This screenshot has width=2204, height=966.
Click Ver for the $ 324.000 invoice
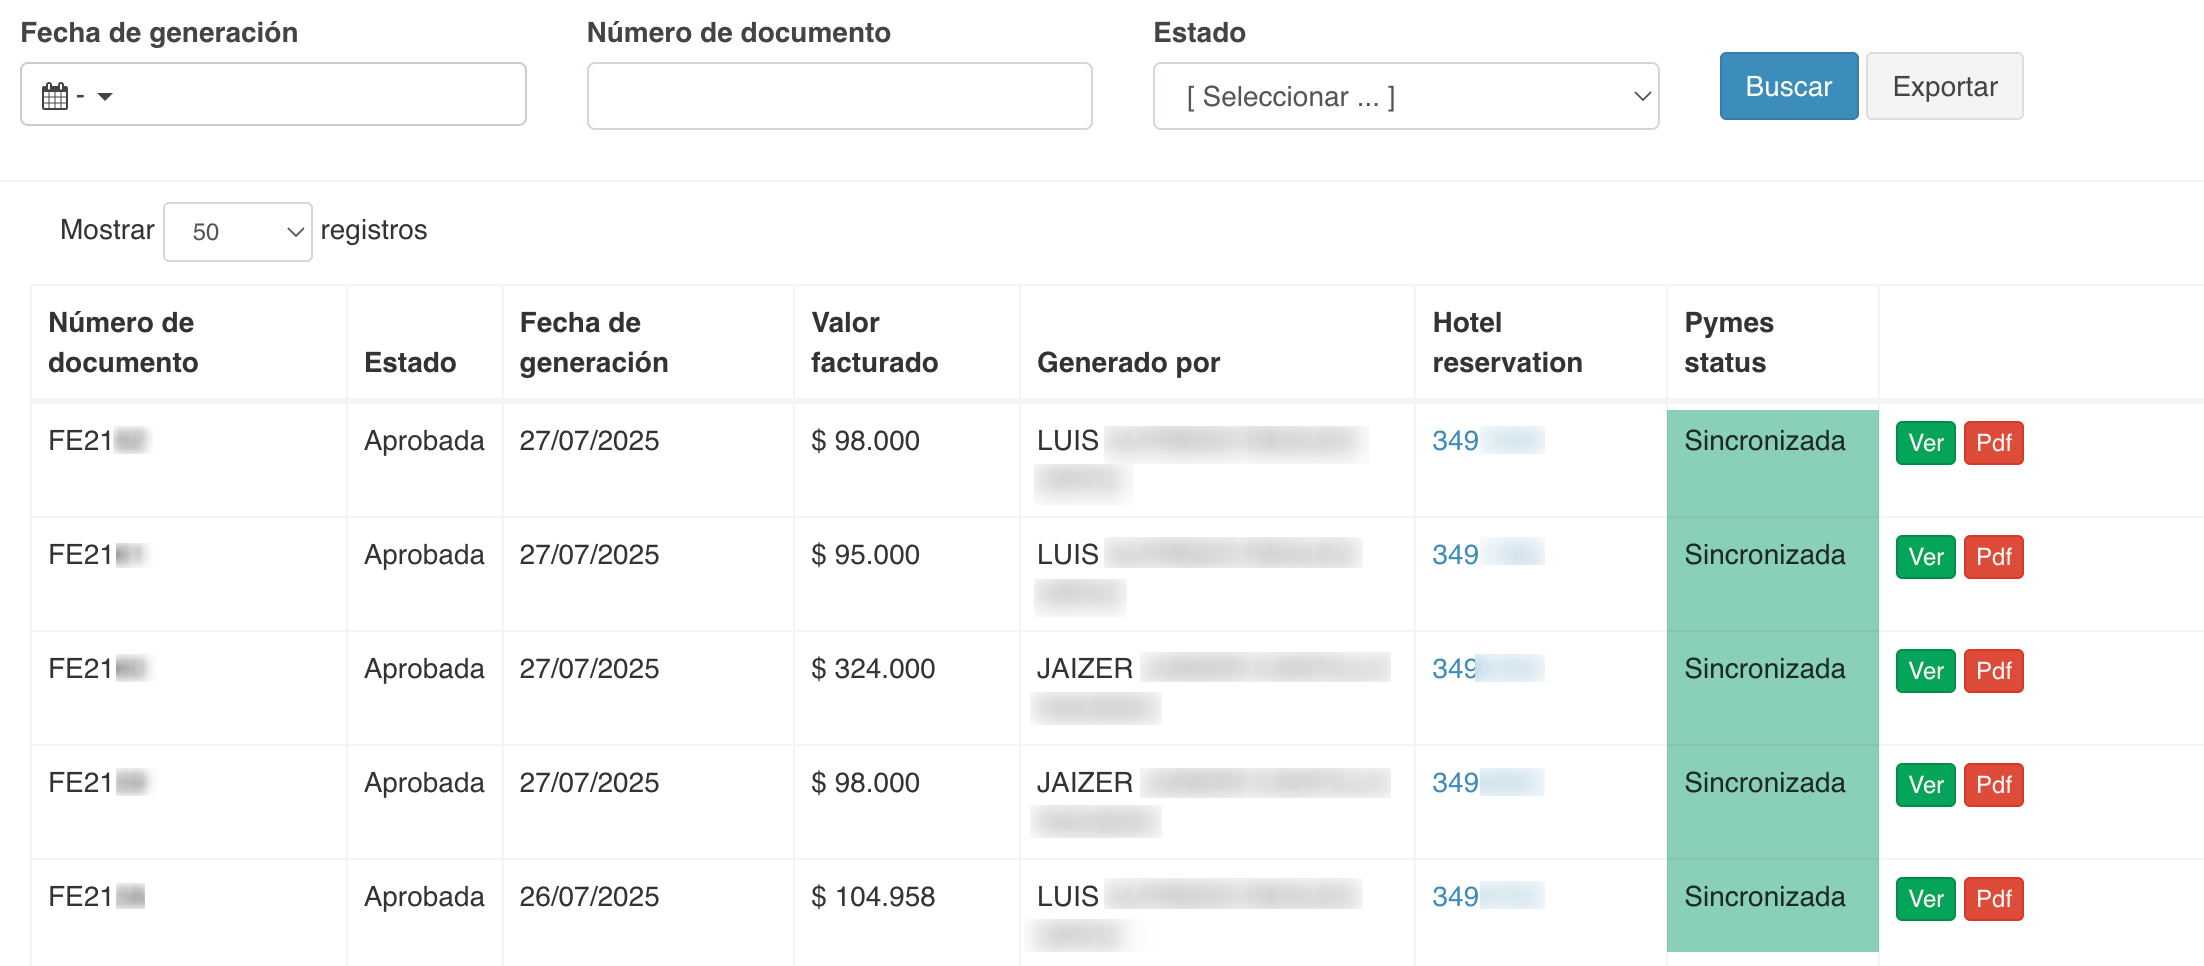point(1925,671)
